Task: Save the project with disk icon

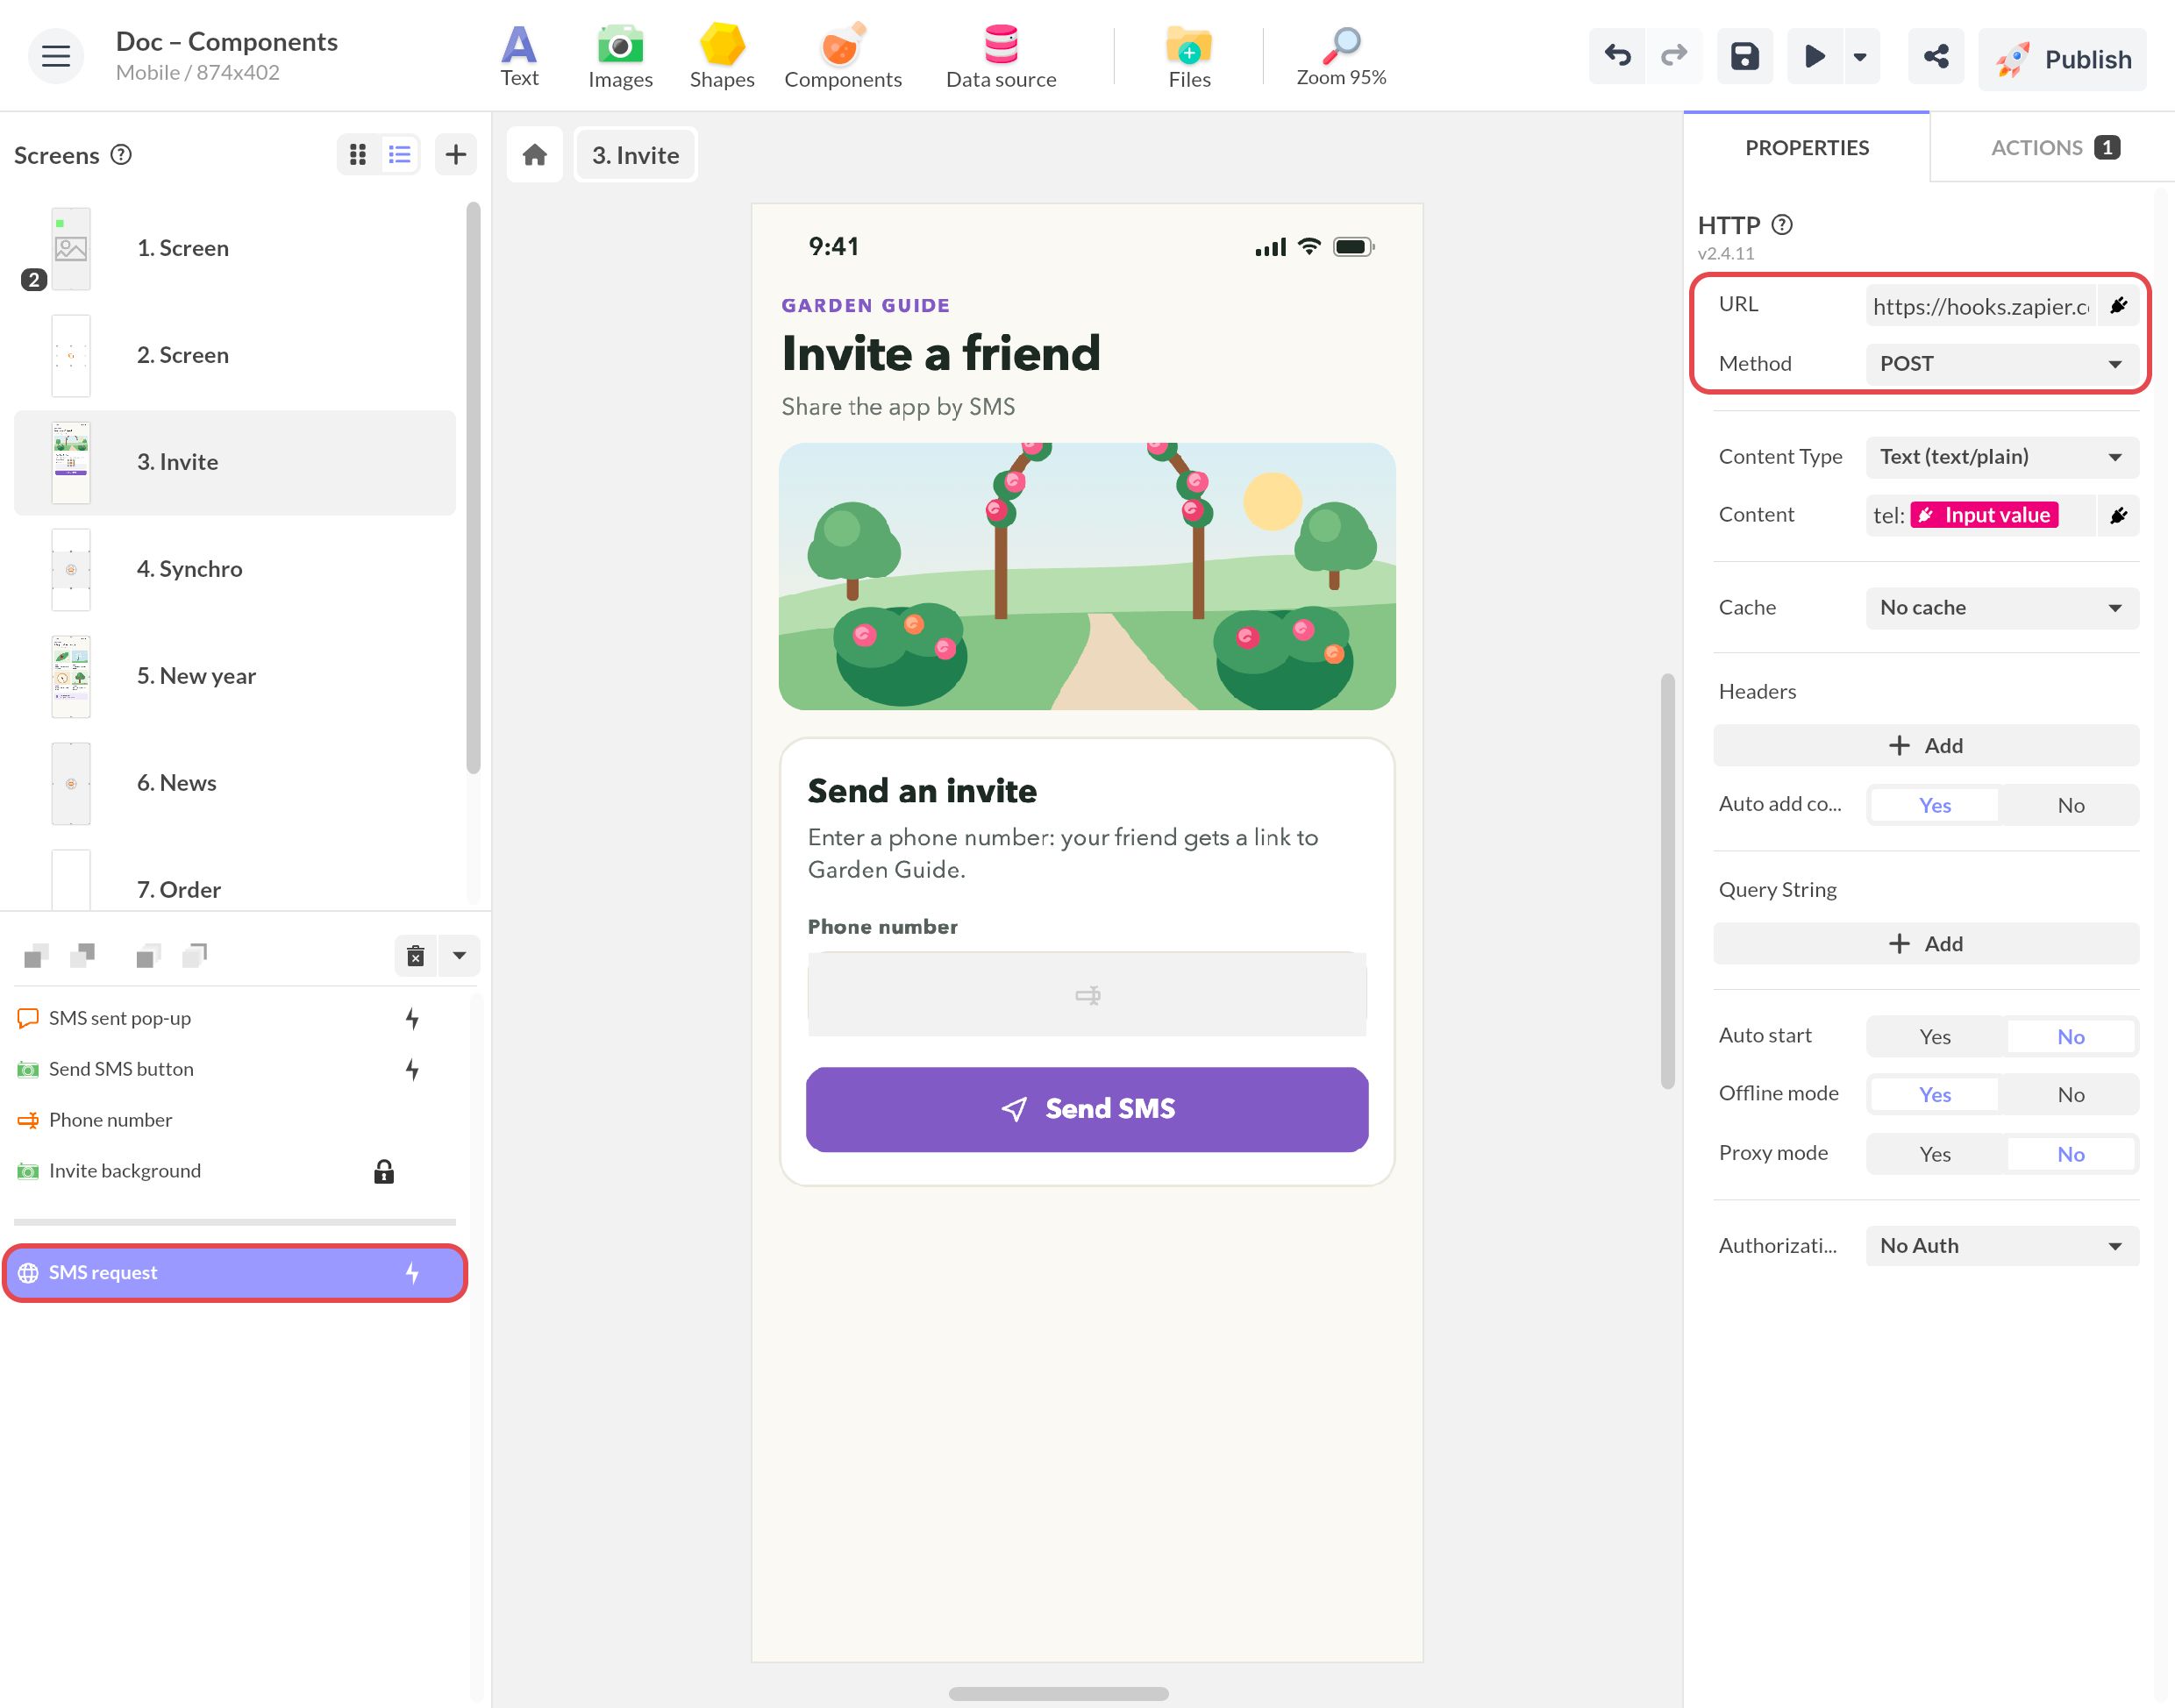Action: (x=1744, y=56)
